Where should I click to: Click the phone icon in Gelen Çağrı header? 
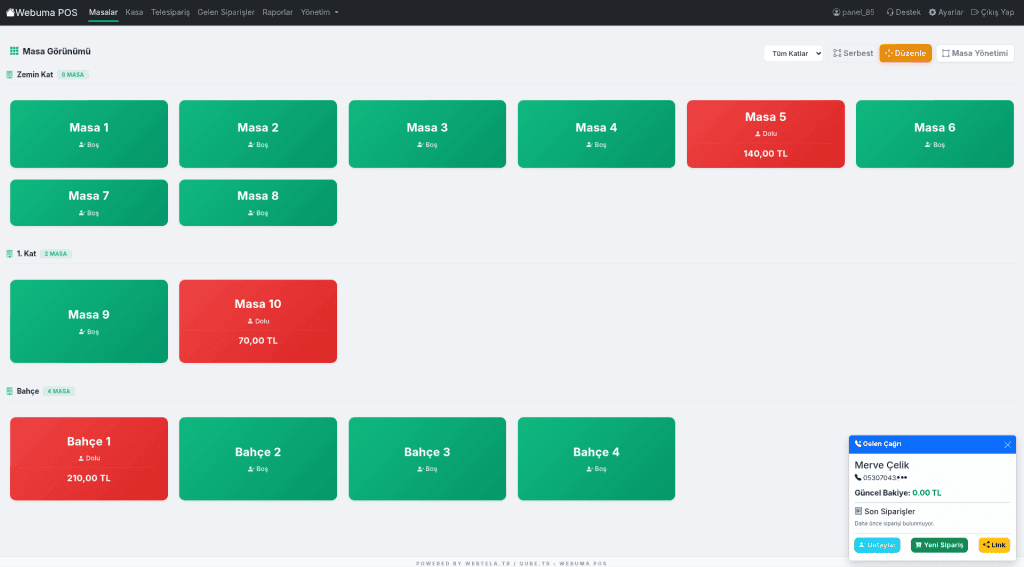click(857, 443)
